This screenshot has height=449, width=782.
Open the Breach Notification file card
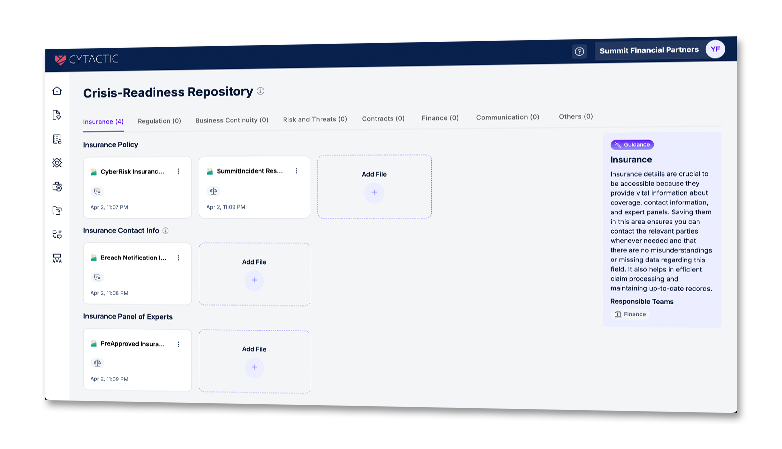tap(137, 274)
